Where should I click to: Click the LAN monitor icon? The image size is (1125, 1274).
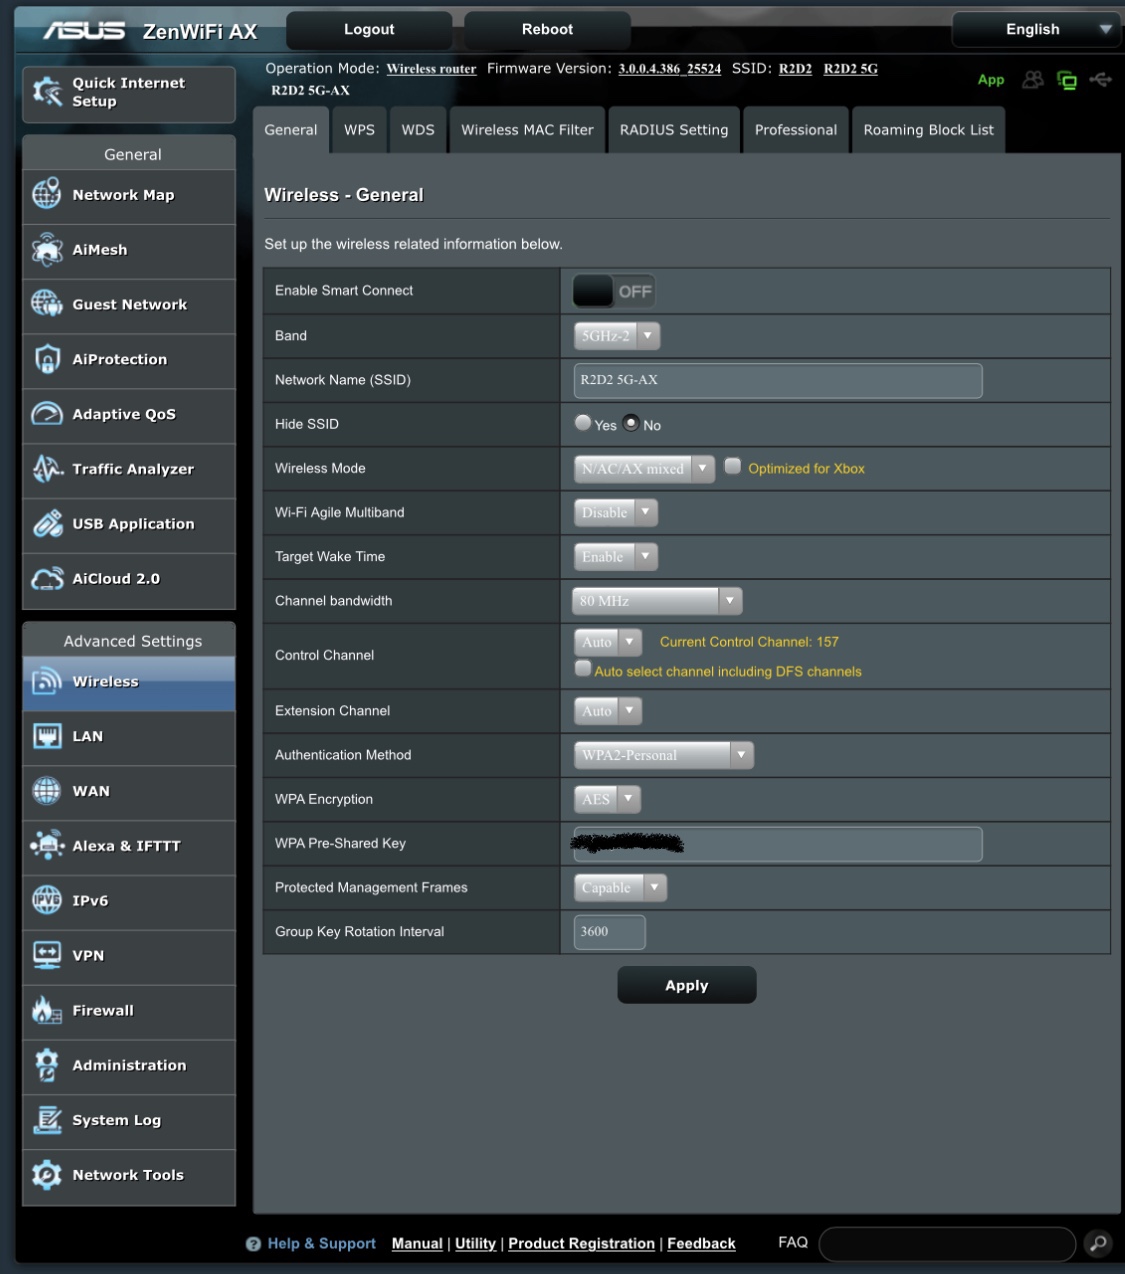(x=47, y=736)
